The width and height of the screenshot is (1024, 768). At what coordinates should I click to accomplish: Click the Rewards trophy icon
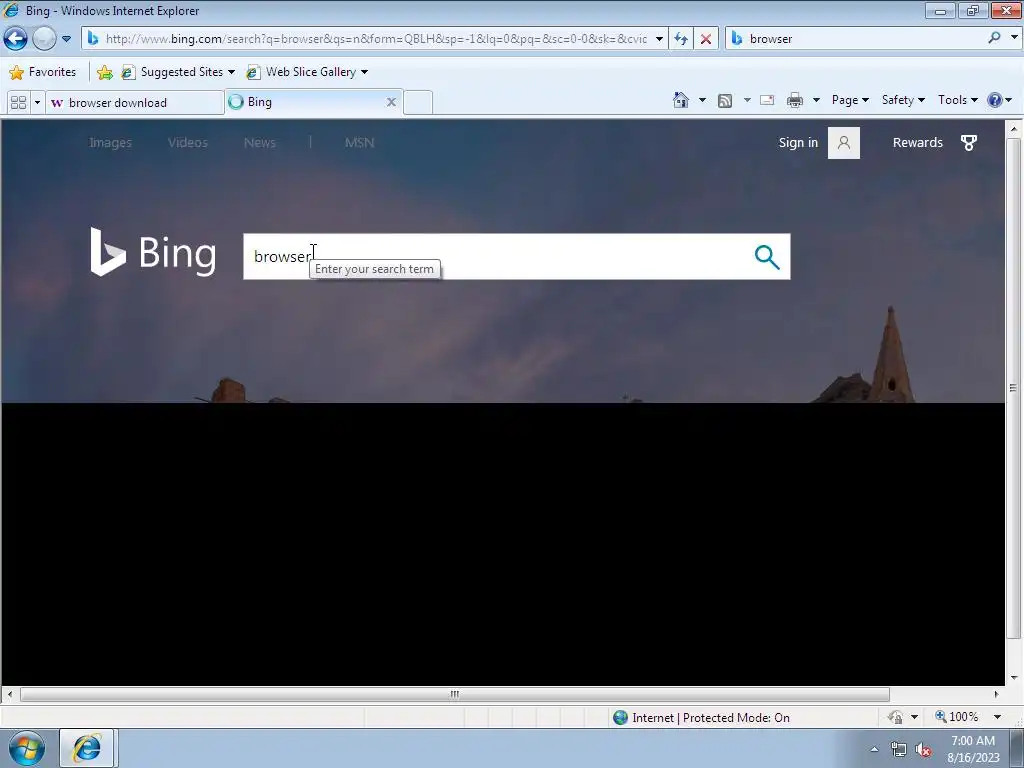969,143
